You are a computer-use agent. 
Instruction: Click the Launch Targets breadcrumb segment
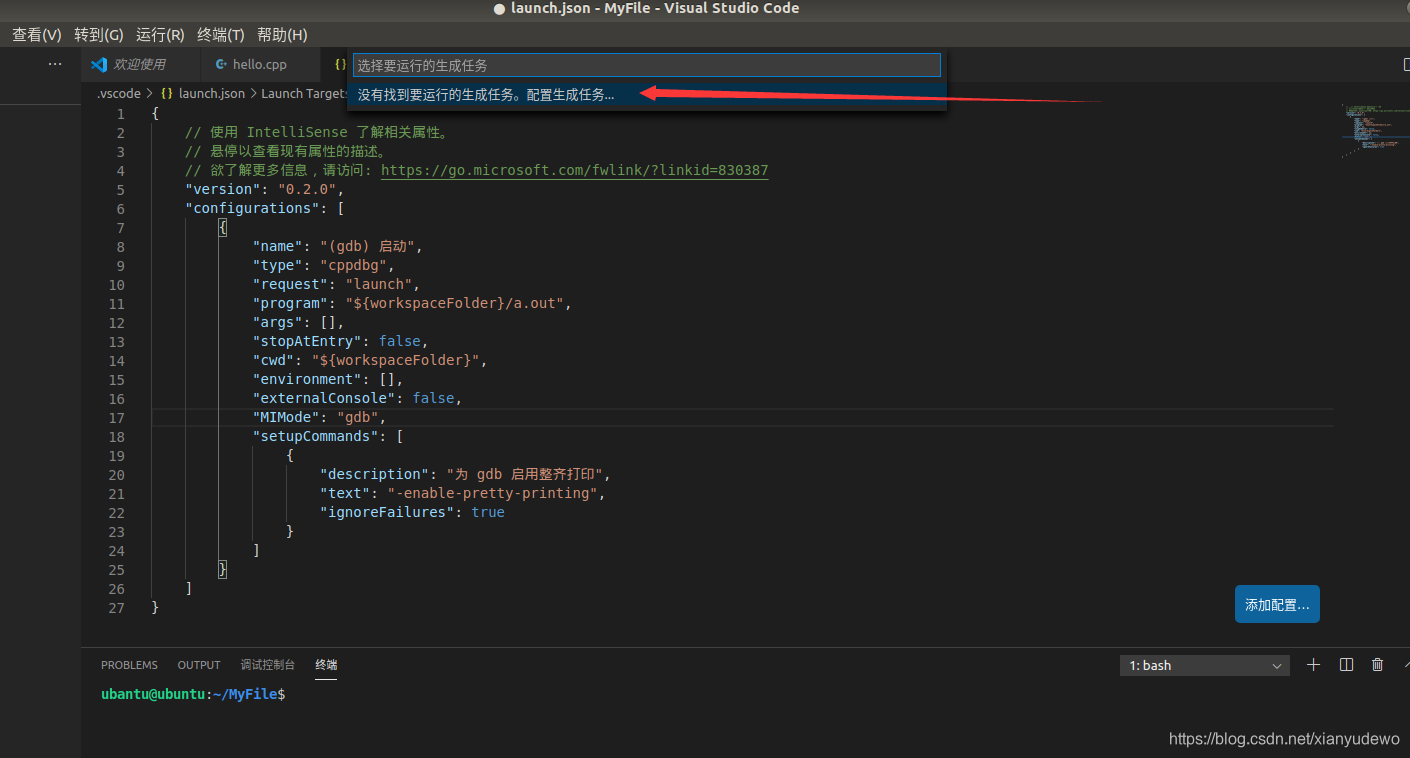[x=303, y=93]
